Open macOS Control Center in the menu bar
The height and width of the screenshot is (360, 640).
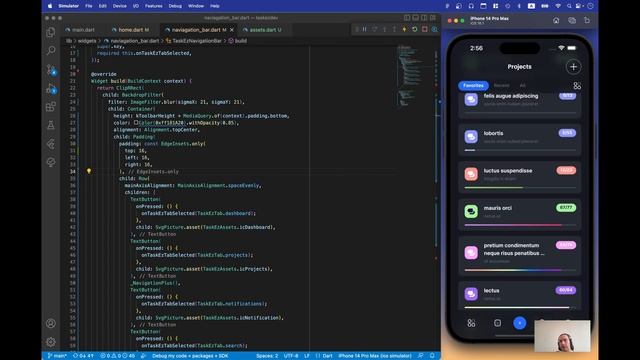pos(579,6)
